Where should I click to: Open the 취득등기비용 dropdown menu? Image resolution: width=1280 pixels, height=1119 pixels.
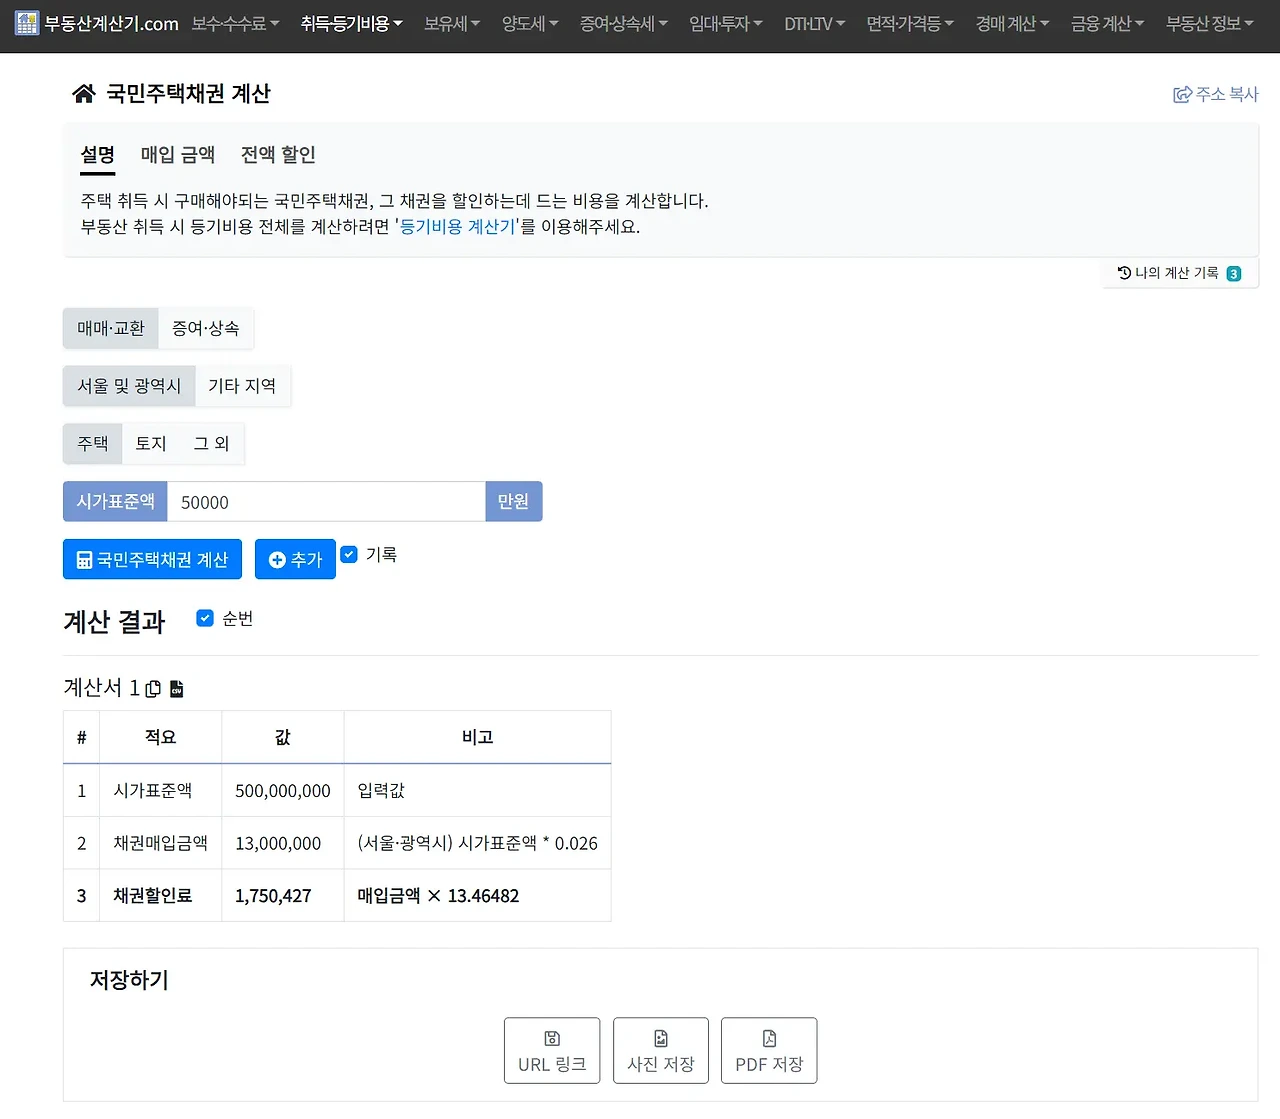point(352,23)
